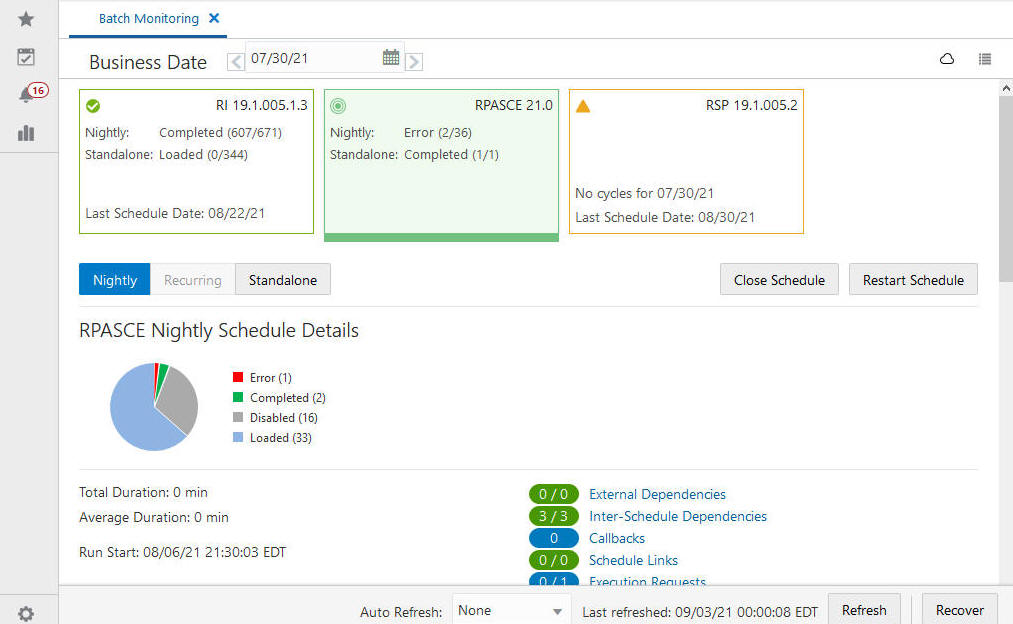Viewport: 1013px width, 624px height.
Task: Click the 0 / 0 Schedule Links badge
Action: tap(554, 560)
